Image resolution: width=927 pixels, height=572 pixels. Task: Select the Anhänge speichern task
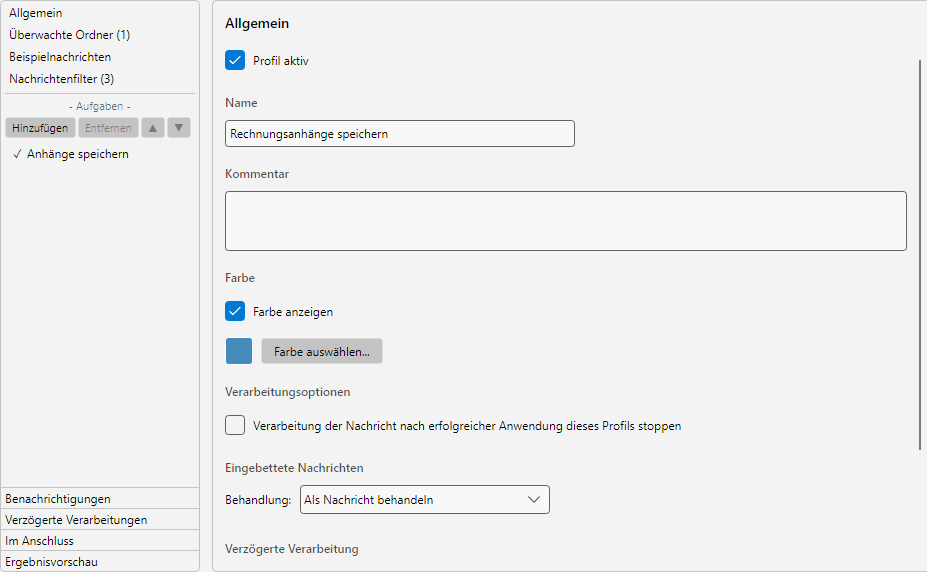77,154
